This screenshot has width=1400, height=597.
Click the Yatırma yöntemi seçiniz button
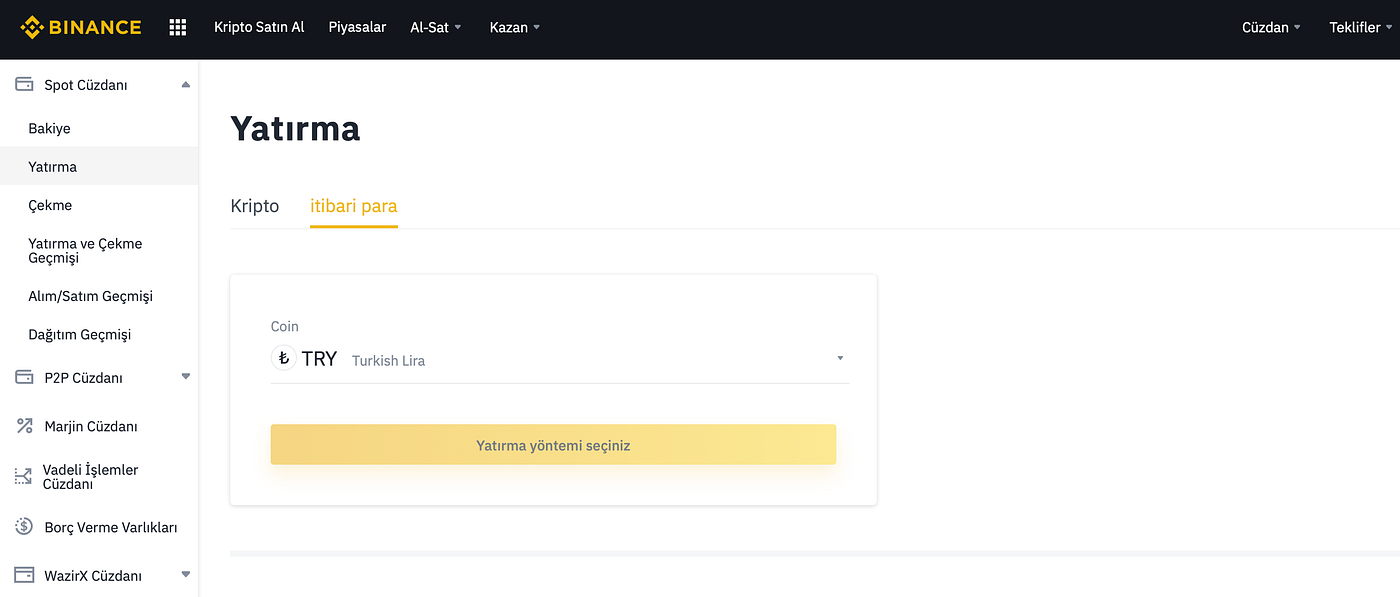553,445
